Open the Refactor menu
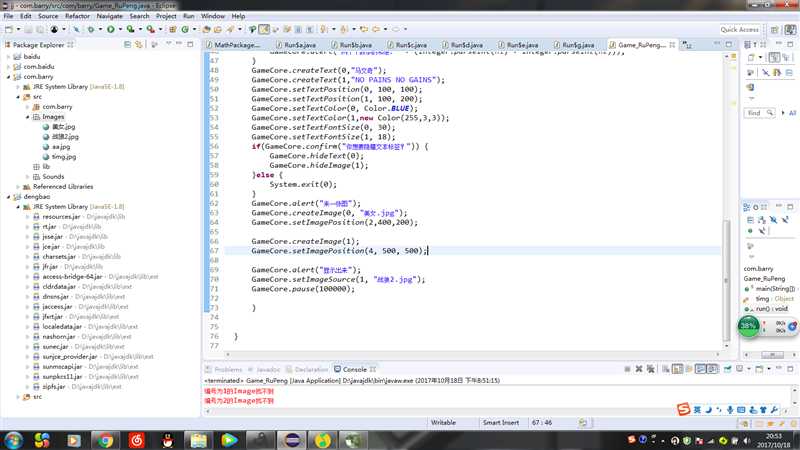 click(77, 16)
